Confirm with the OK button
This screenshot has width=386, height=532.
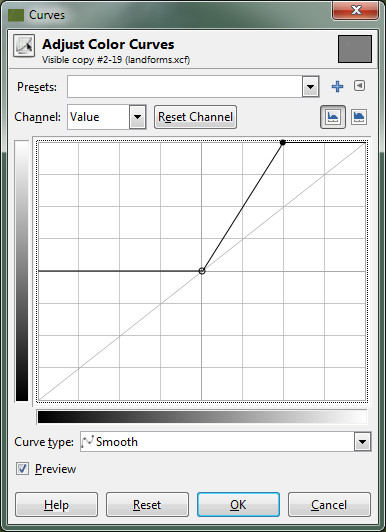click(x=238, y=505)
